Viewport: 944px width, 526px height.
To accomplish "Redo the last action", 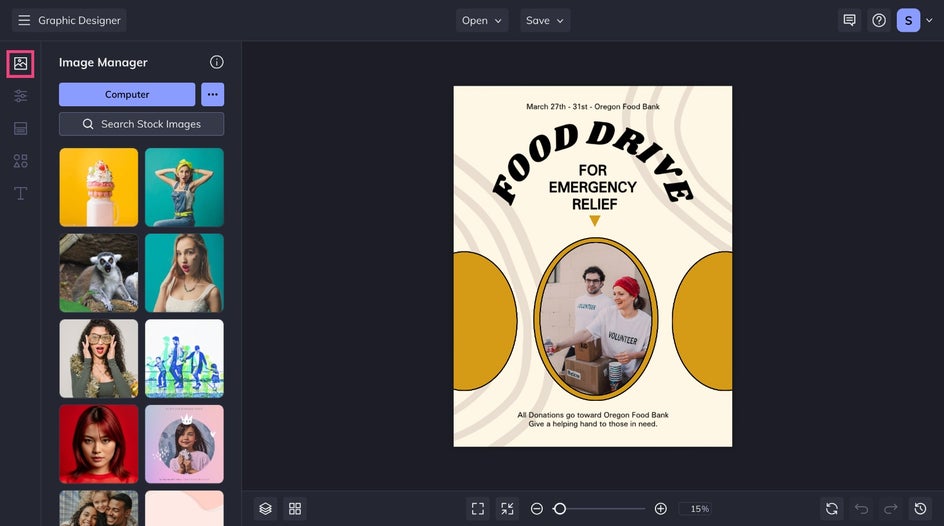I will click(891, 509).
